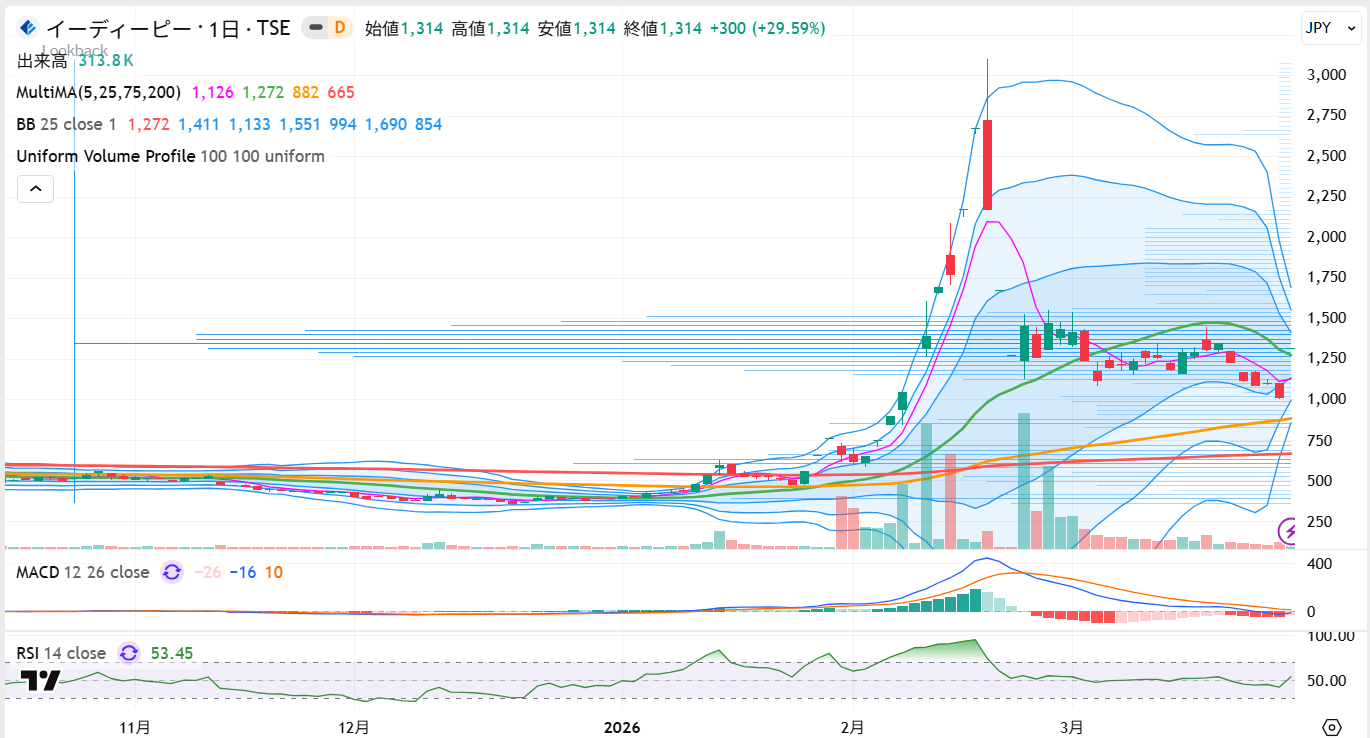Collapse the indicator legend with chevron button
Screen dimensions: 1370x738
pyautogui.click(x=35, y=188)
